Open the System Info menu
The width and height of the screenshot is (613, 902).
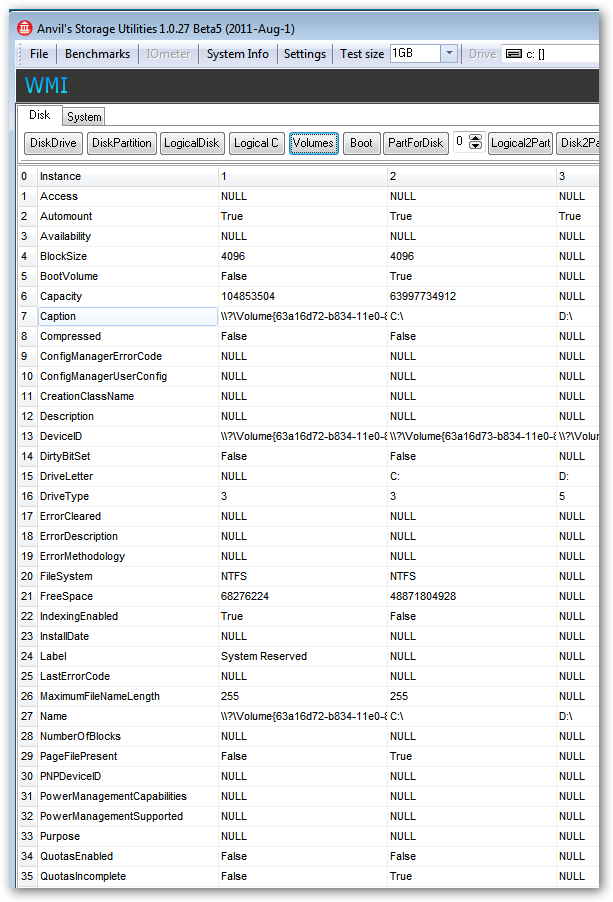(237, 54)
